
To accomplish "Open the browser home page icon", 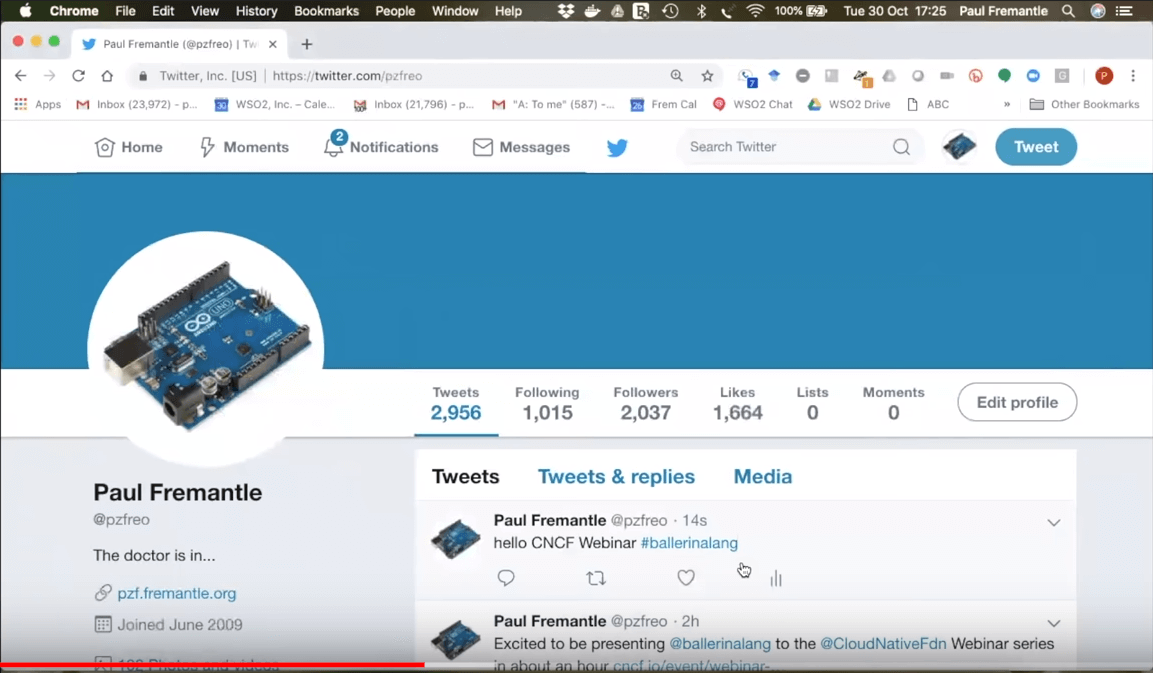I will (x=107, y=76).
